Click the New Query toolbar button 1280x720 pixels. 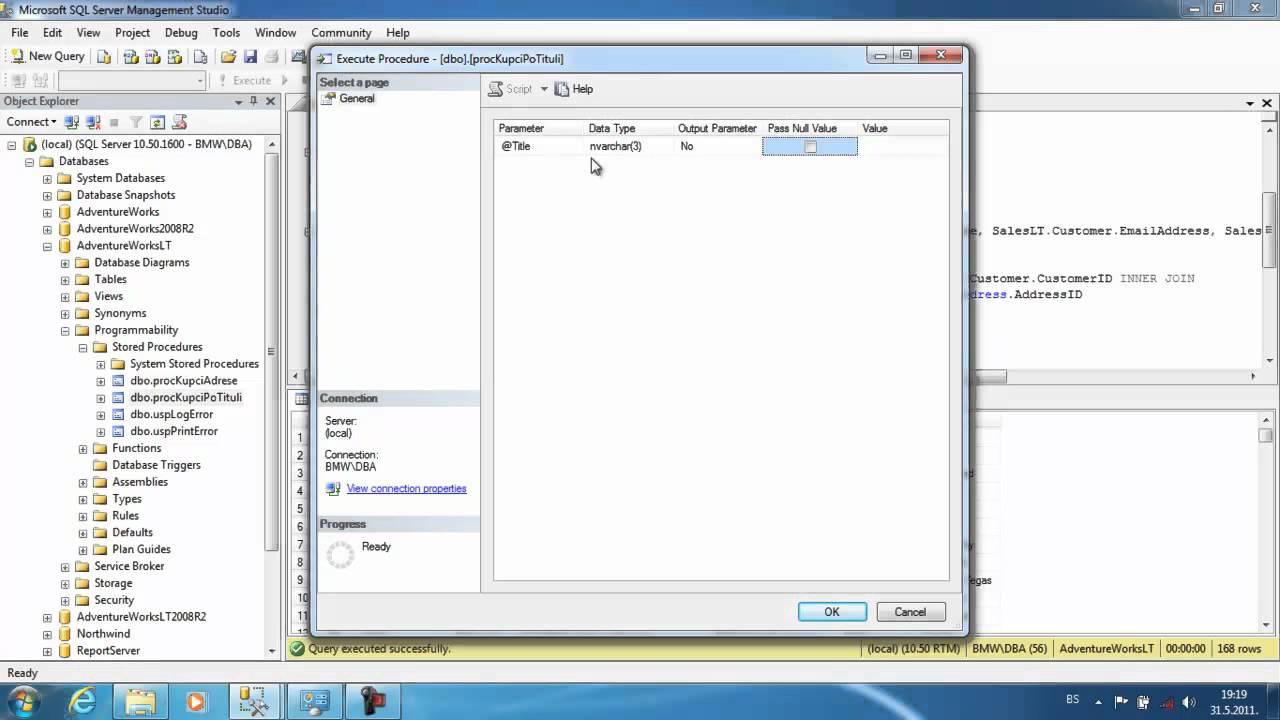47,56
